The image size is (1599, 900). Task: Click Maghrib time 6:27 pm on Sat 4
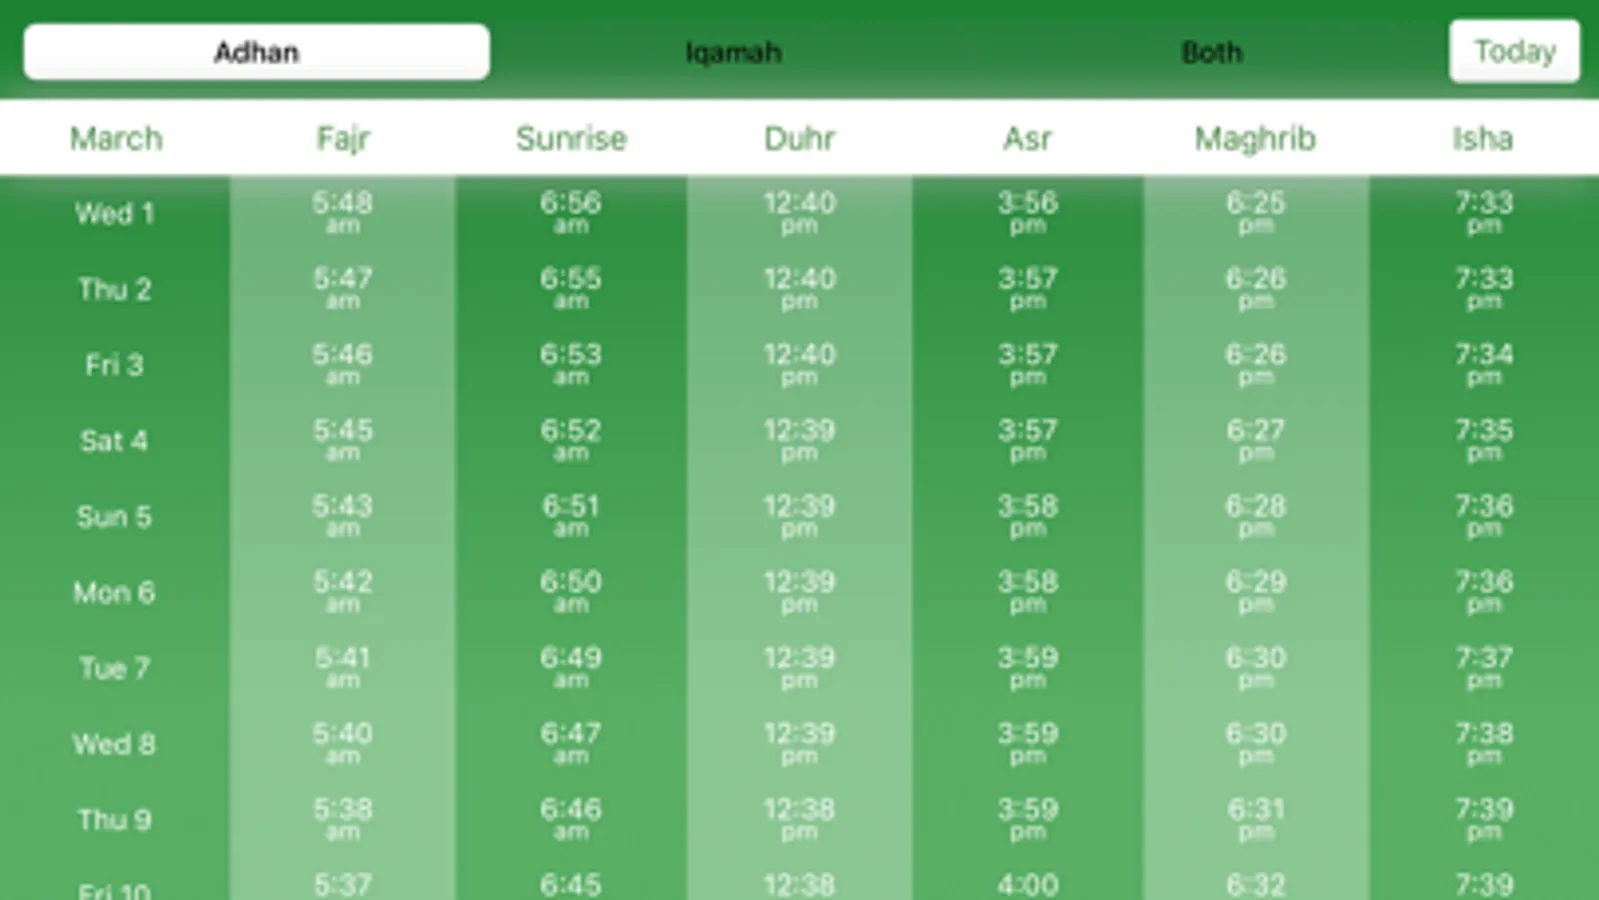coord(1255,439)
